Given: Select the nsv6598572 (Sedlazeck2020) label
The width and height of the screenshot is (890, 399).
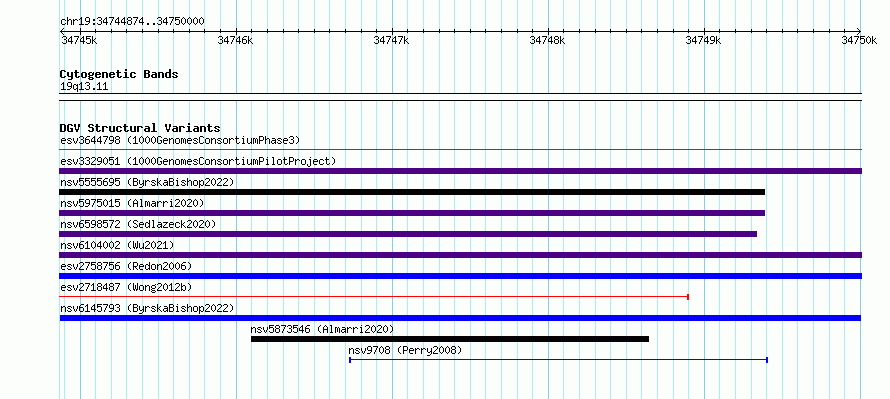Looking at the screenshot, I should click(x=138, y=224).
